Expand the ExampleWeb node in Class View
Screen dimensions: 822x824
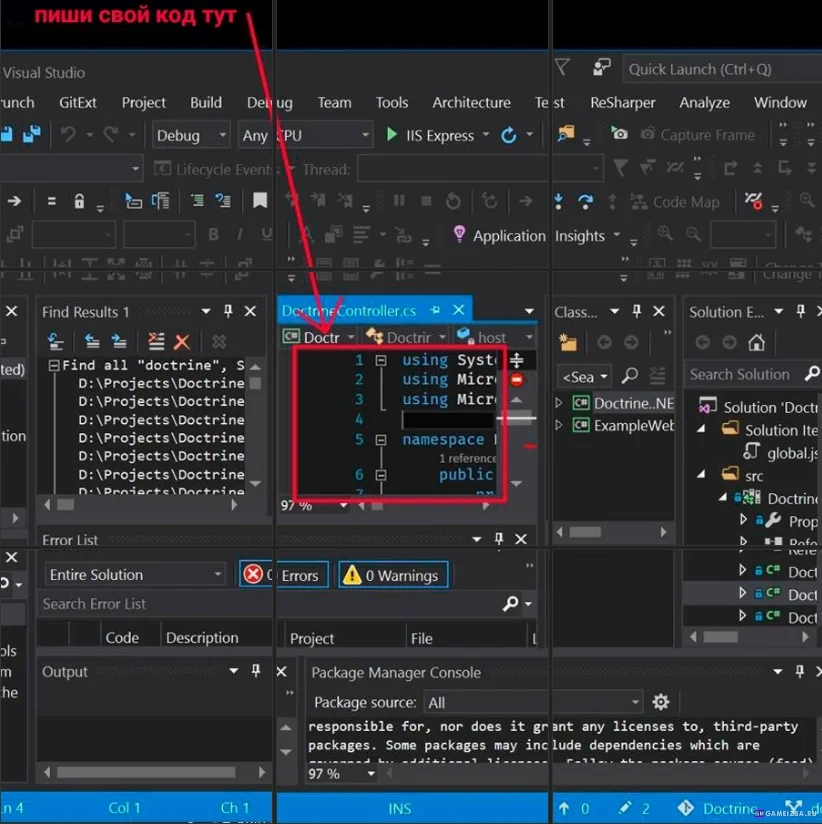coord(559,425)
